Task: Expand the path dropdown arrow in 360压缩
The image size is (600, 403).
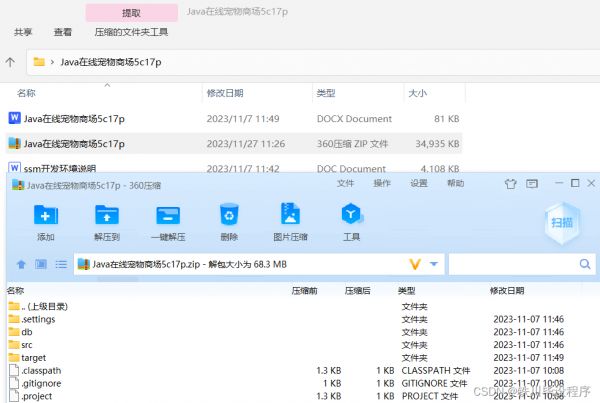Action: pyautogui.click(x=434, y=264)
